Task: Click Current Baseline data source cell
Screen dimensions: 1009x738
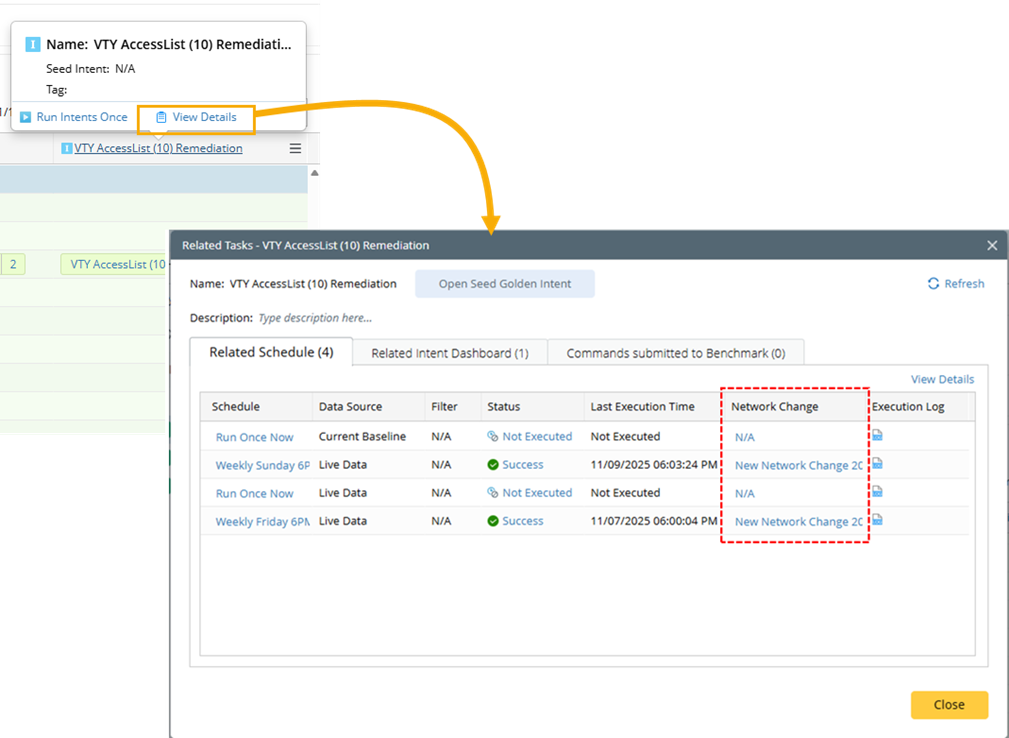Action: (x=362, y=436)
